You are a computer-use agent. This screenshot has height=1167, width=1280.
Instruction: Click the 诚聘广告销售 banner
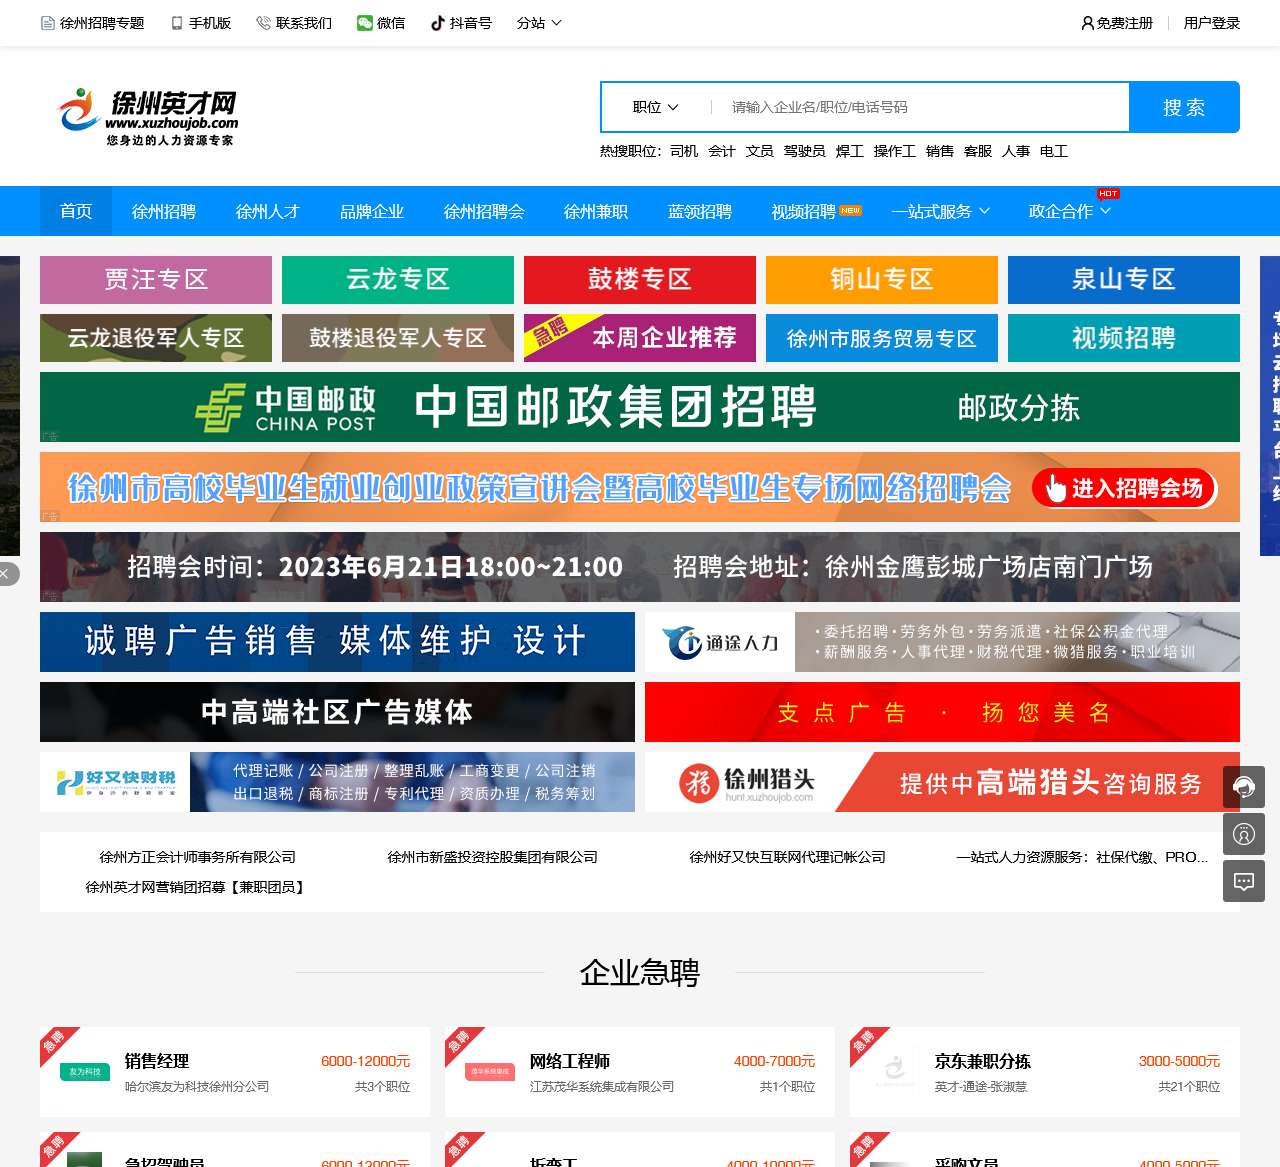click(x=337, y=642)
